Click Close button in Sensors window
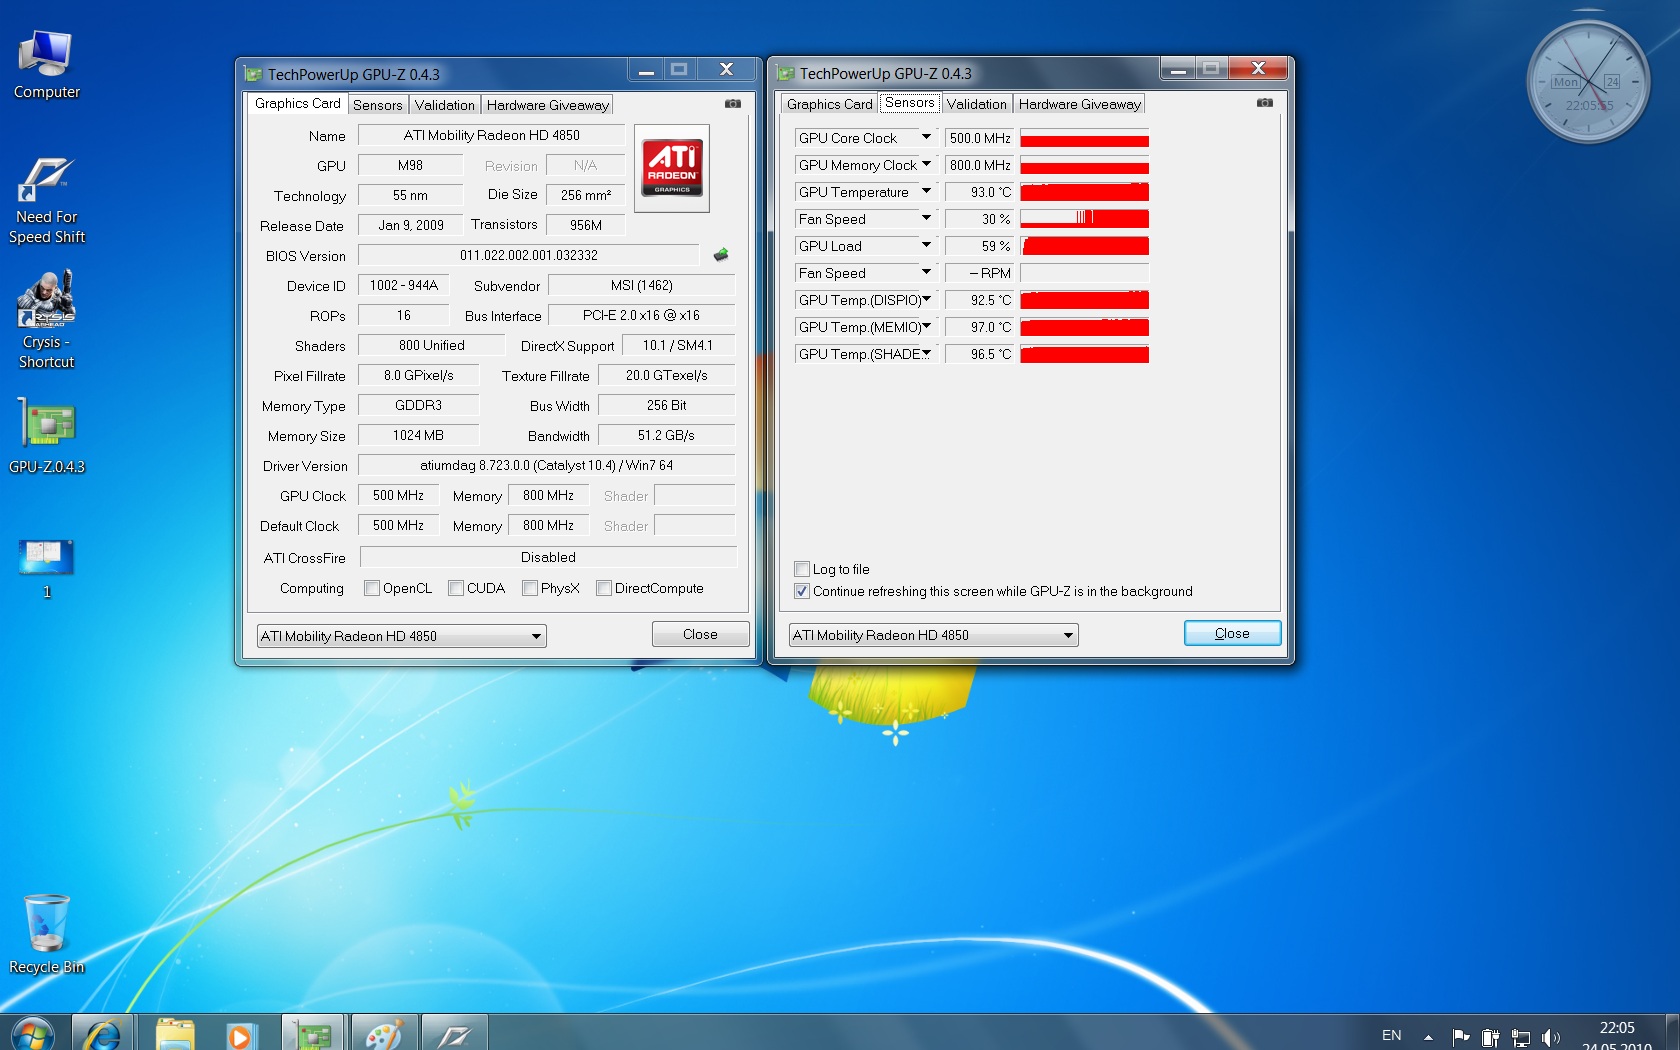 coord(1232,634)
